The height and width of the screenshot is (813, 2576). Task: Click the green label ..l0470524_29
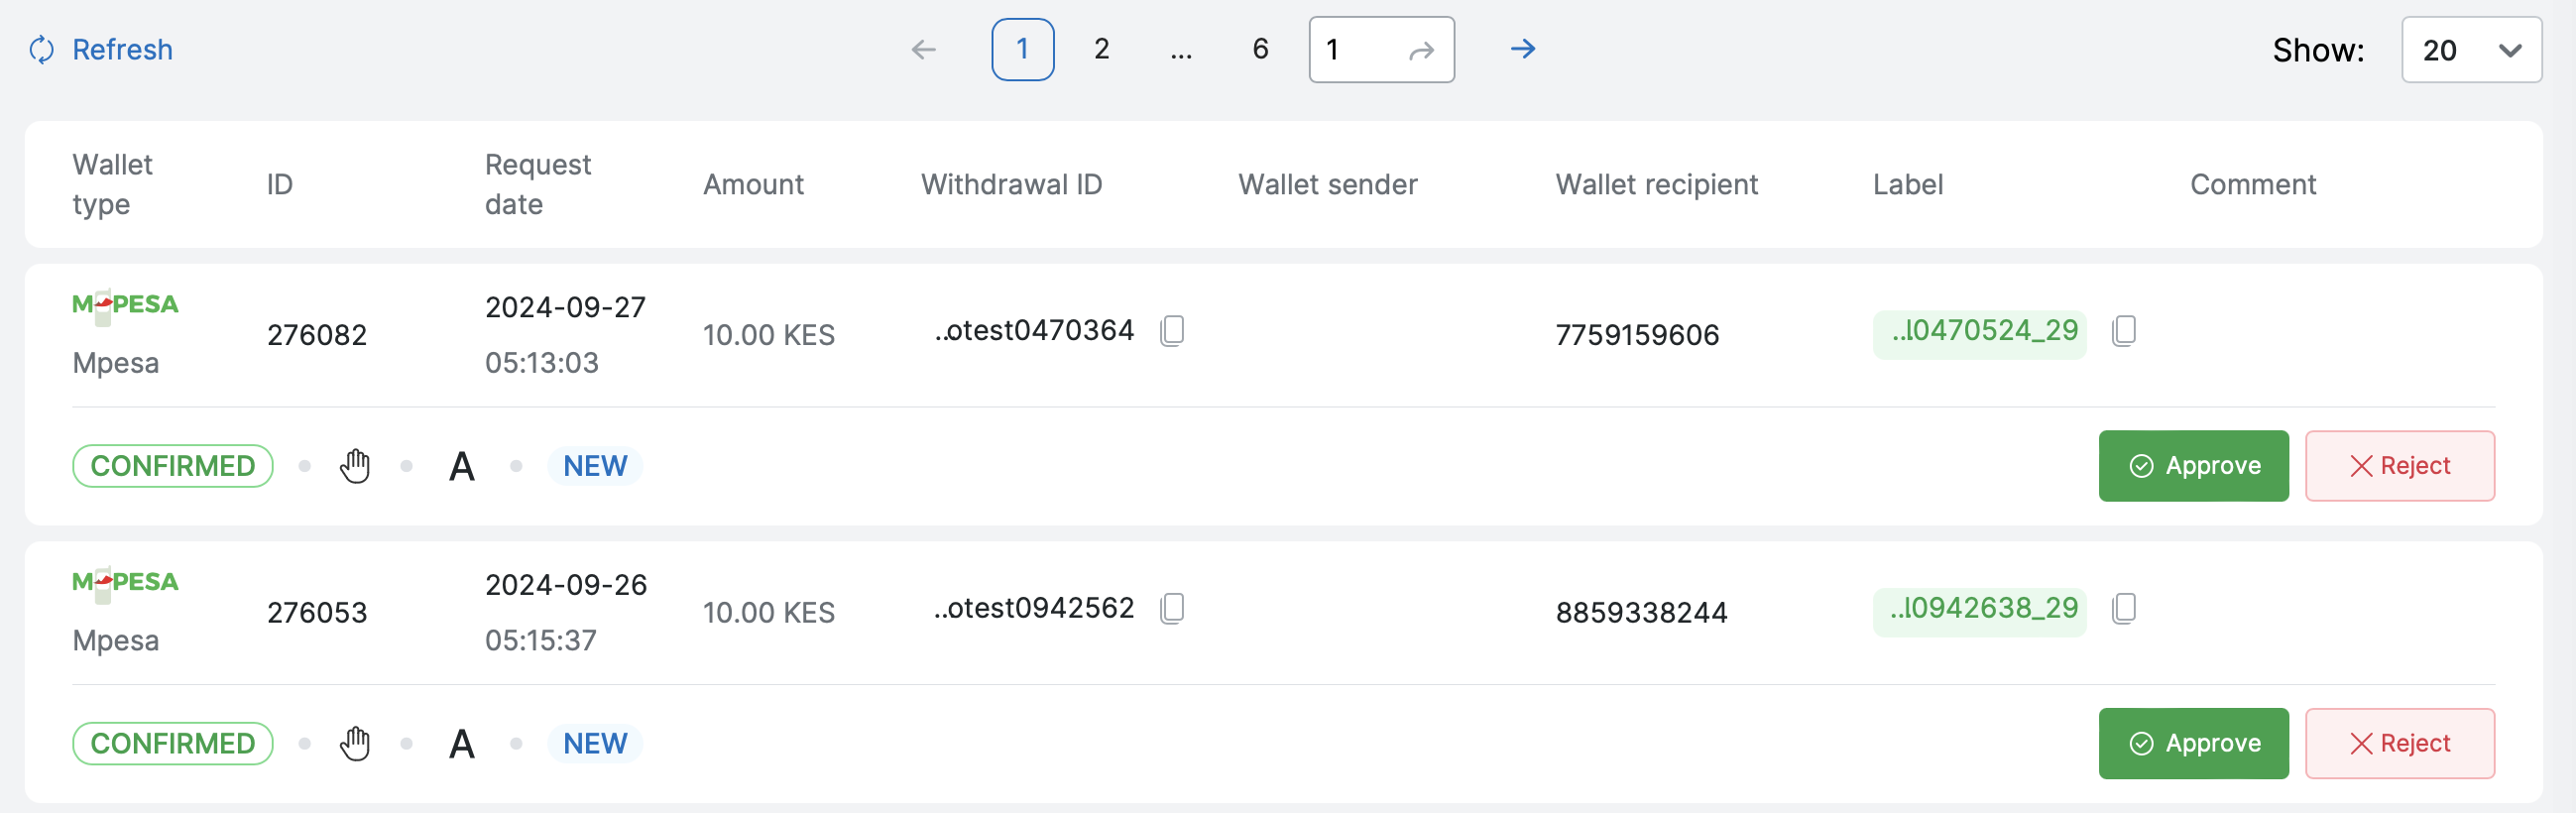click(x=1979, y=331)
